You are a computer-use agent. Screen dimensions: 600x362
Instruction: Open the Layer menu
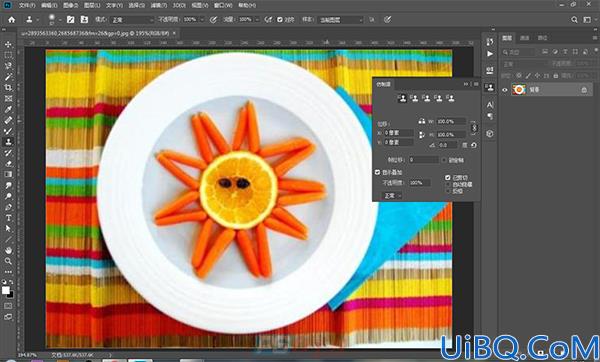pos(92,5)
